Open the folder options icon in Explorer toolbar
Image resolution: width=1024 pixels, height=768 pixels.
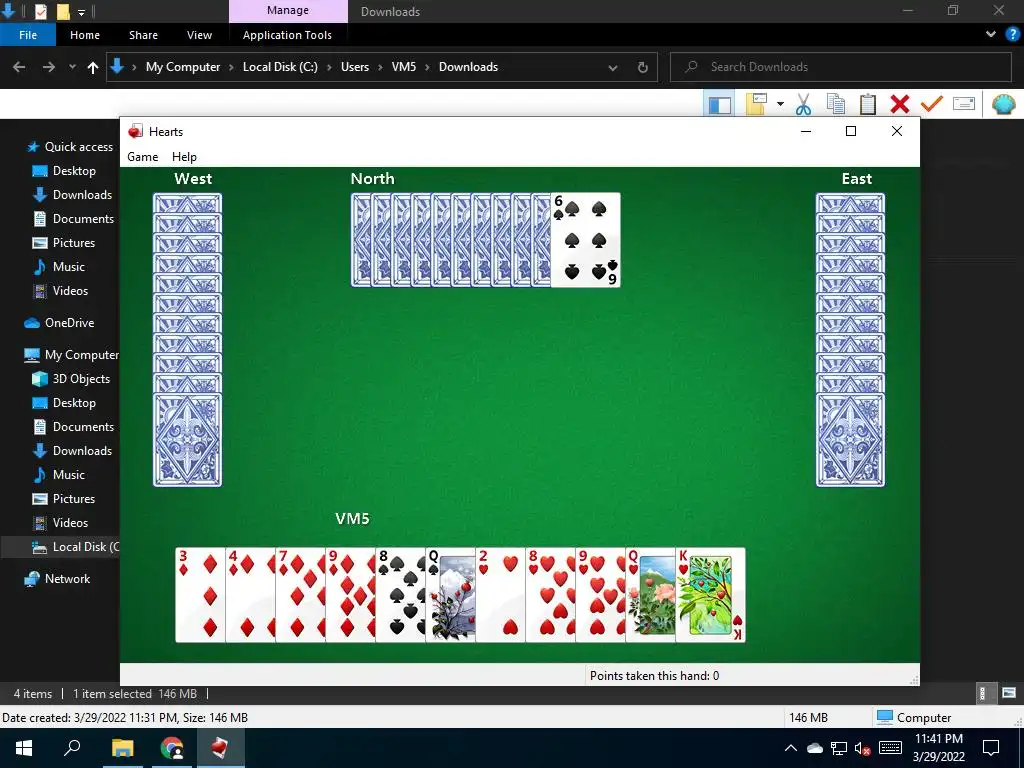click(756, 104)
